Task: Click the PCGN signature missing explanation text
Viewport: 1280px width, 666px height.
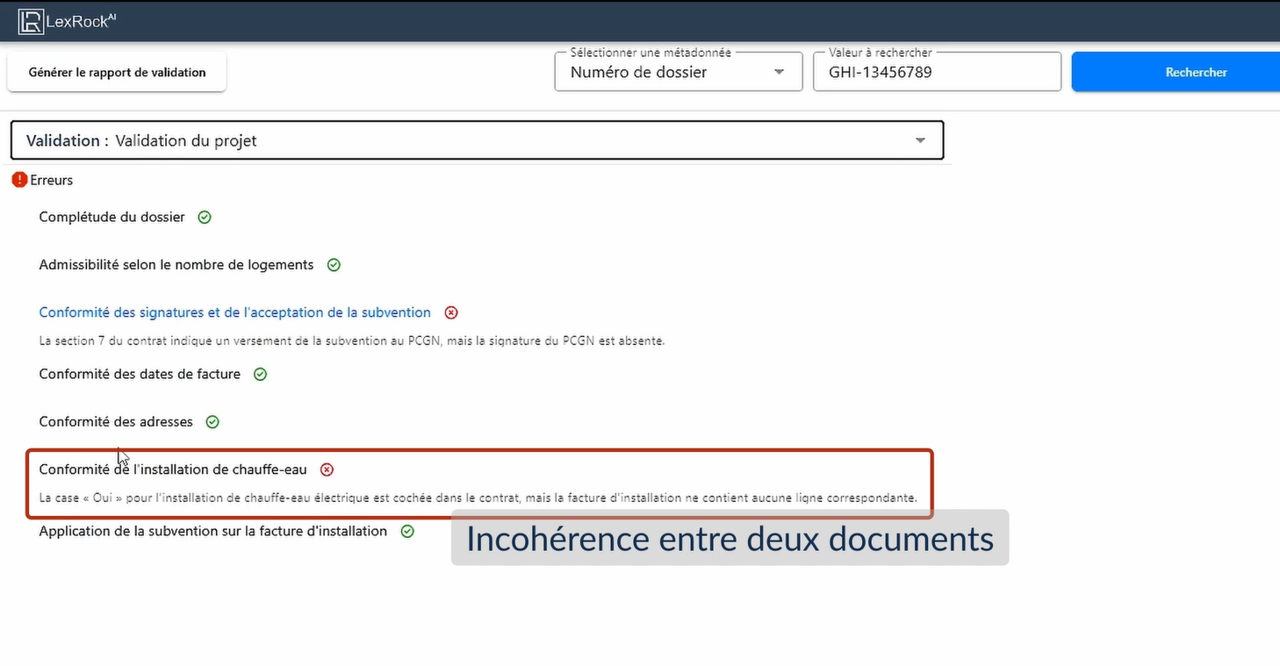Action: pyautogui.click(x=352, y=341)
